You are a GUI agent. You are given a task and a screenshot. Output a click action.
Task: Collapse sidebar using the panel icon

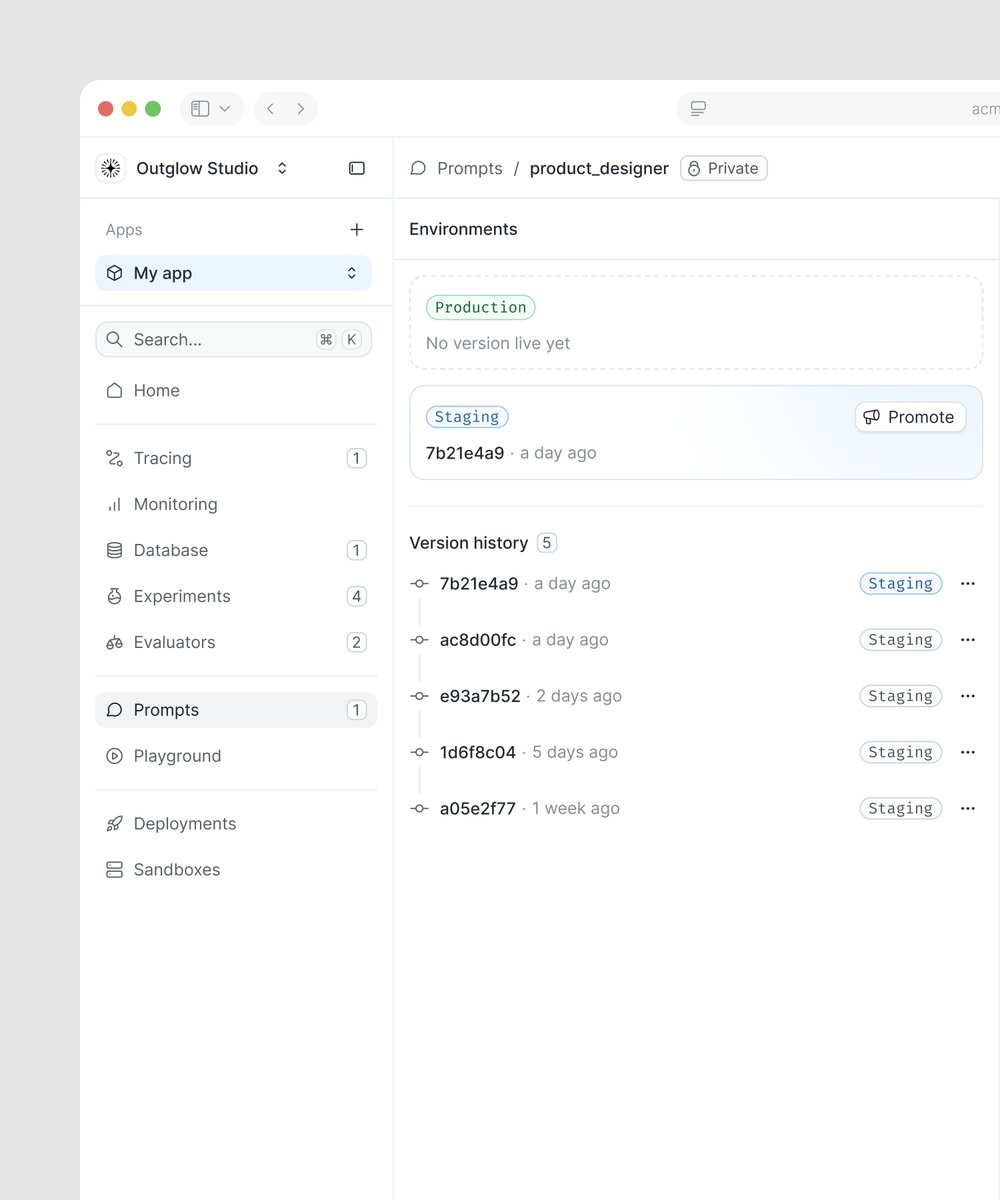(357, 168)
